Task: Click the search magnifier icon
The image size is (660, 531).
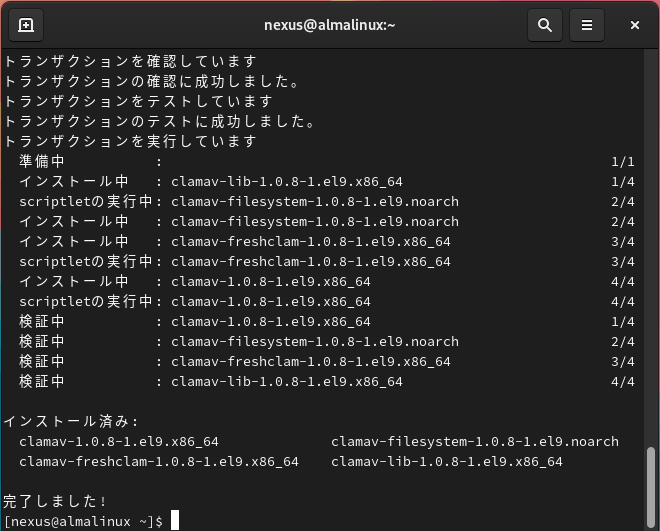Action: click(544, 26)
